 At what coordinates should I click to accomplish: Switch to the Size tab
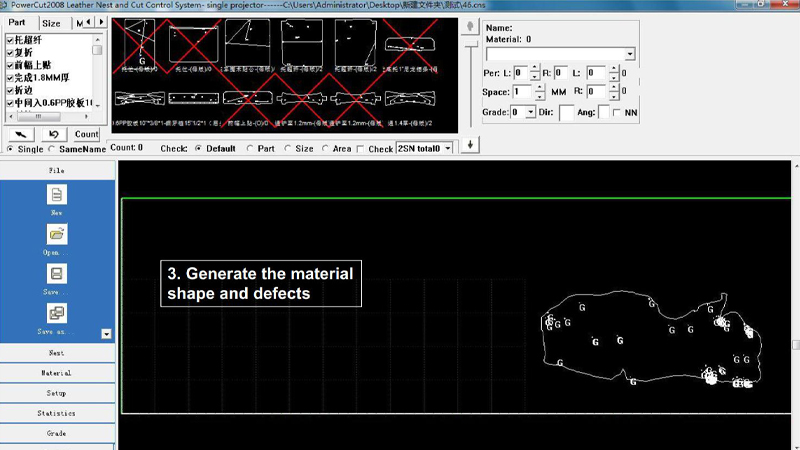(x=51, y=23)
